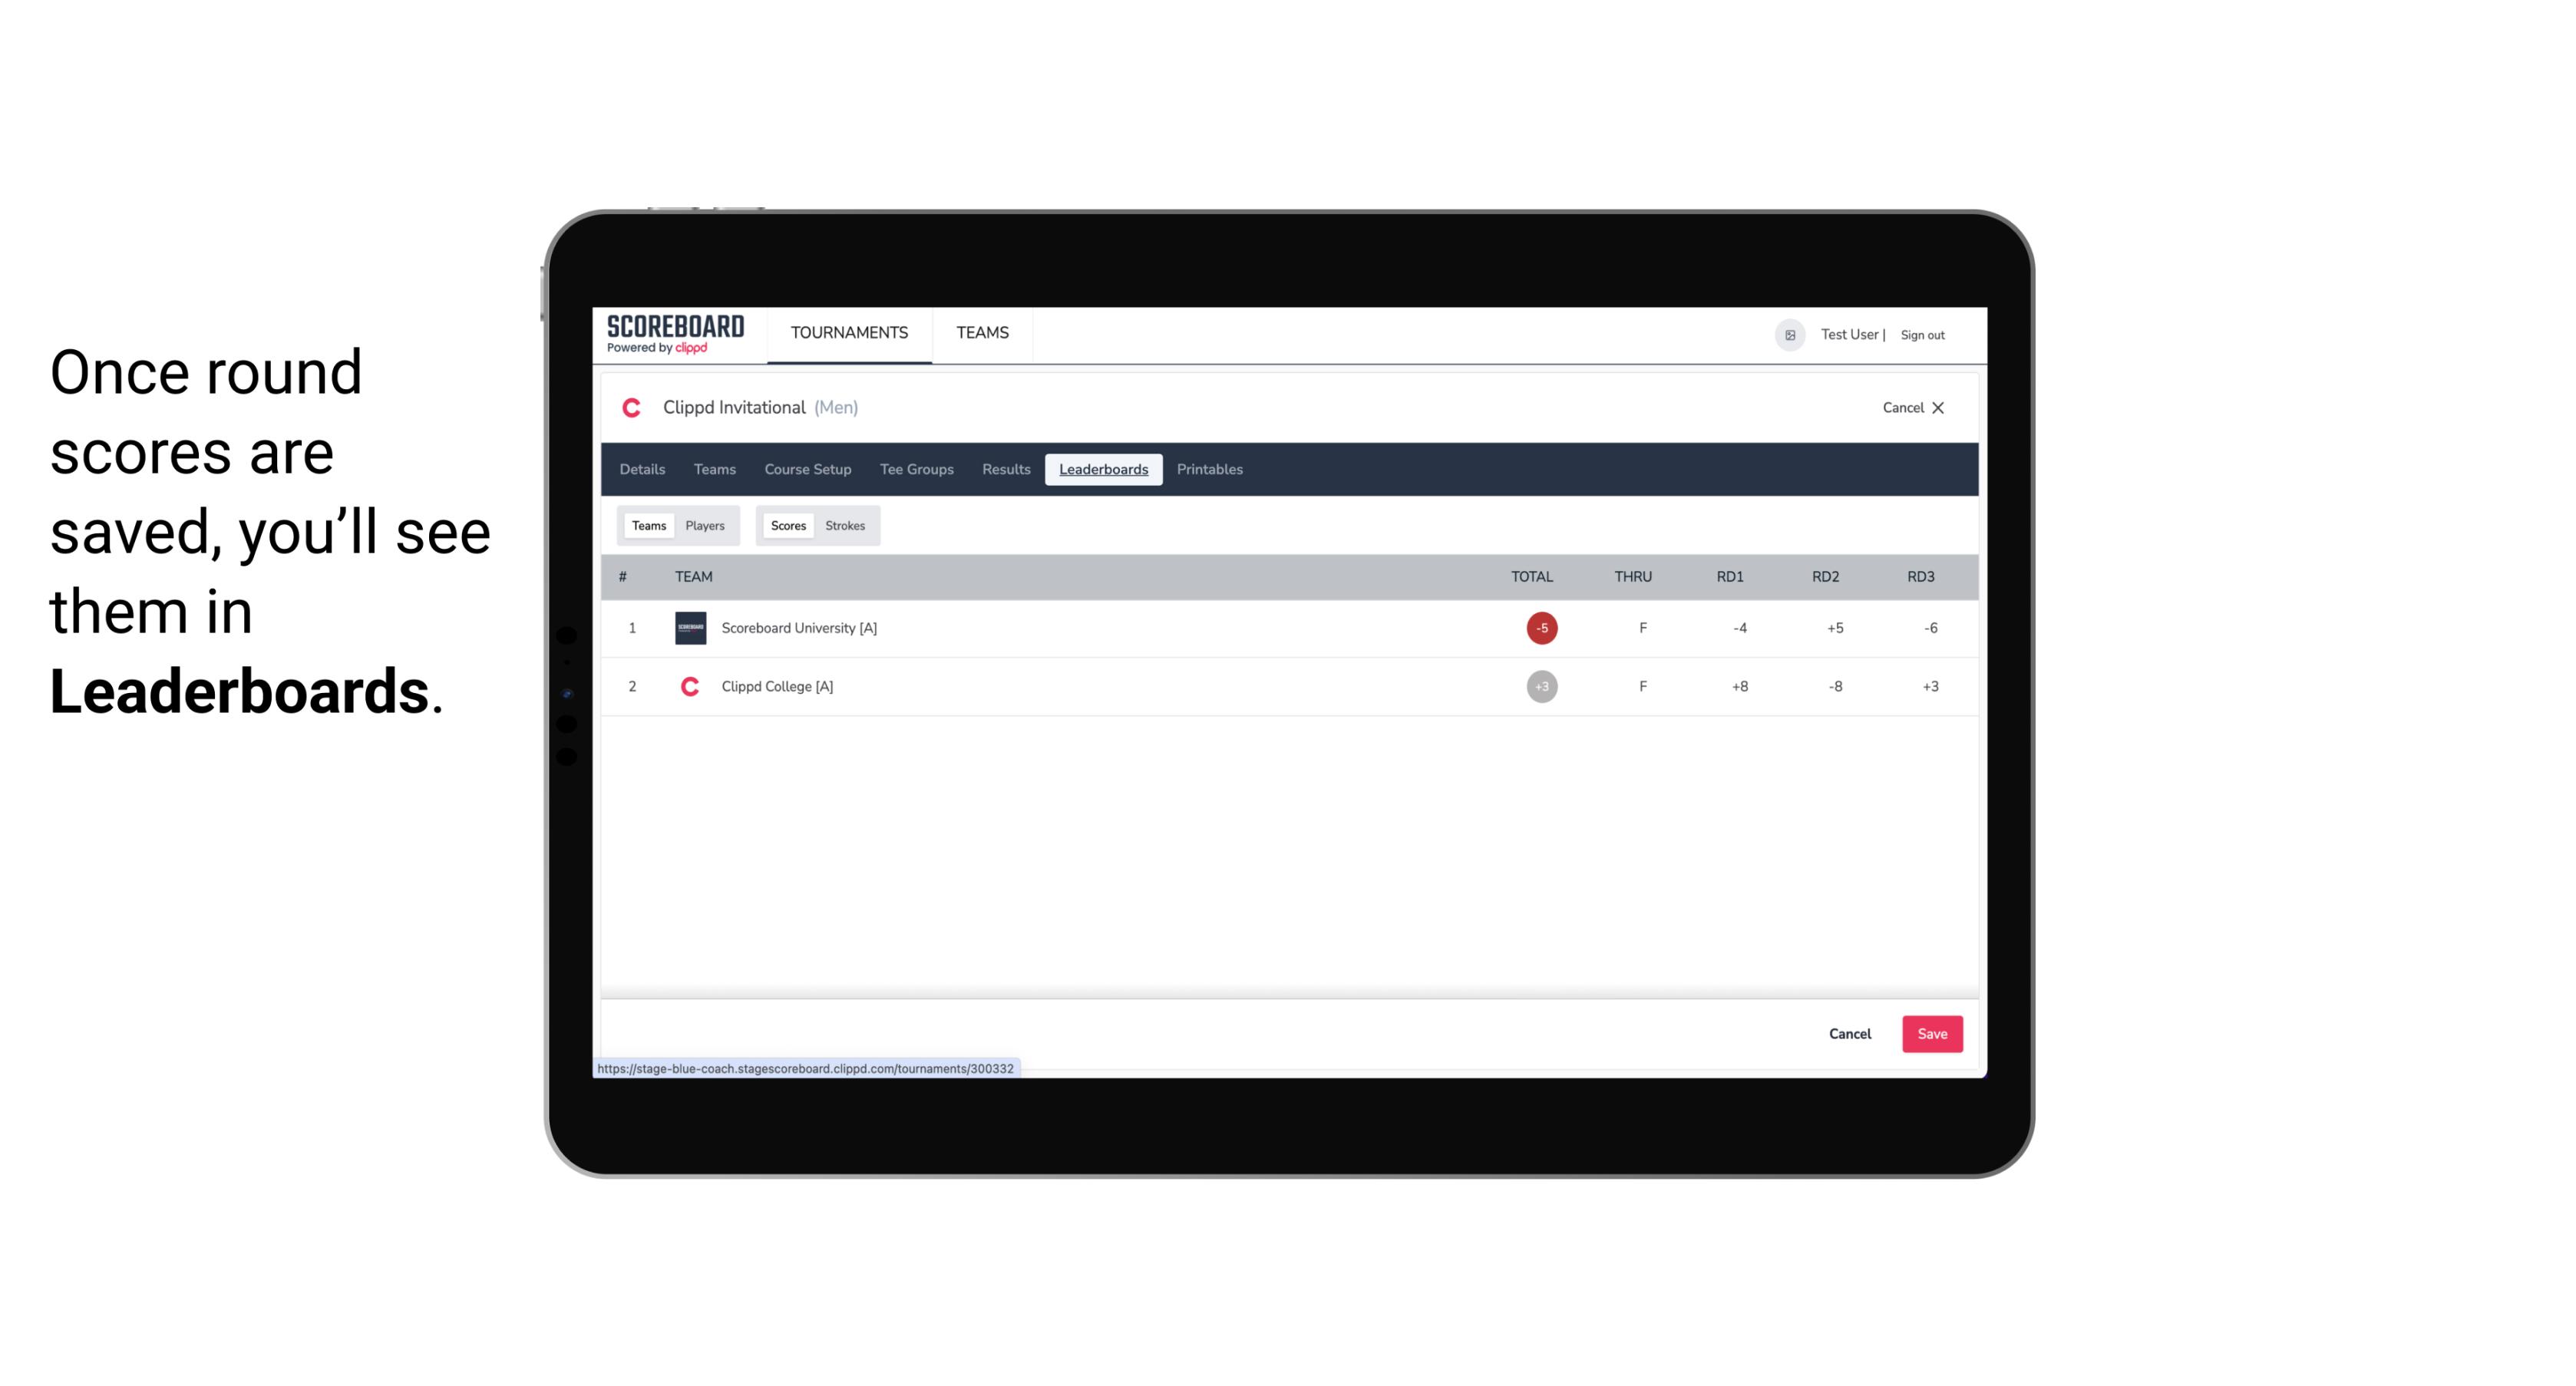Click the Printables tab

tap(1210, 470)
